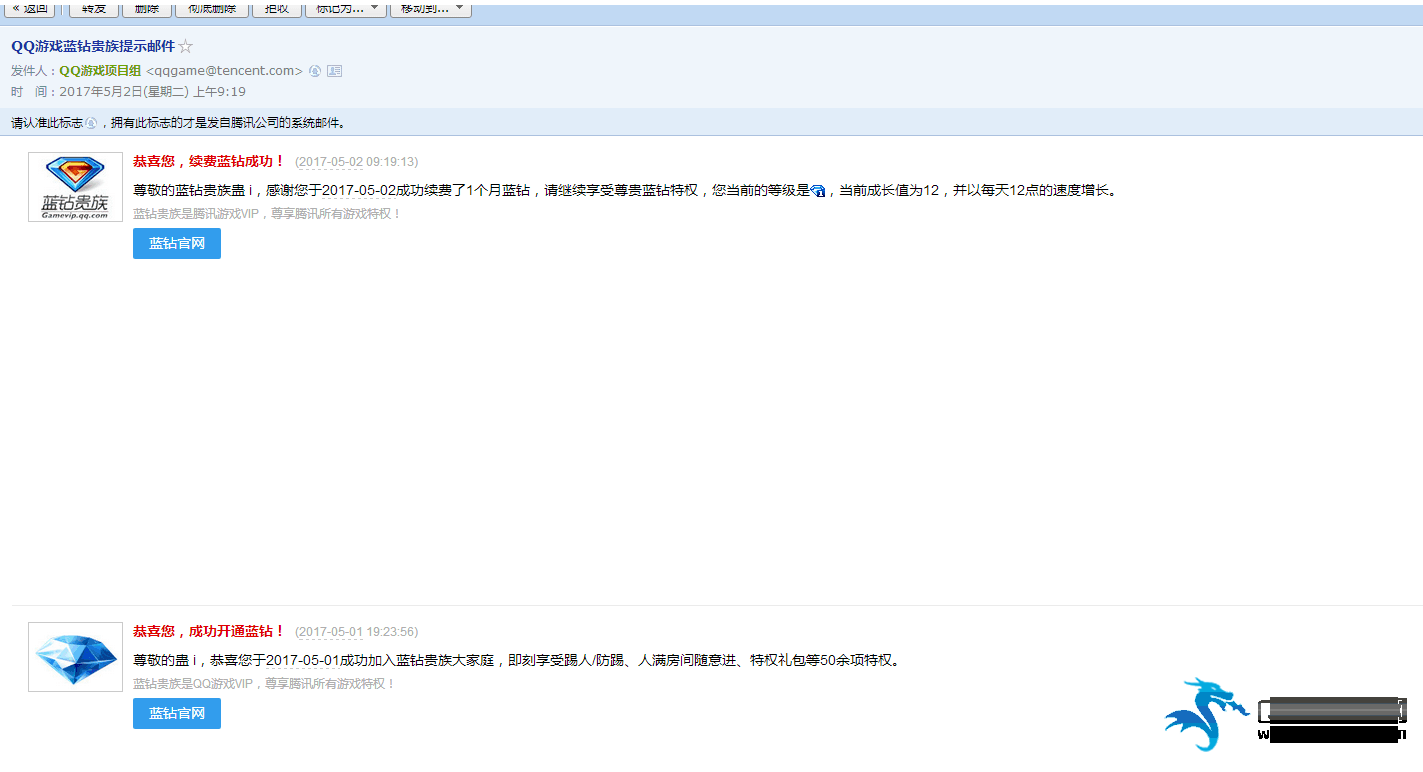
Task: Click heading 恭喜您，续费蓝钻成功！
Action: coord(209,161)
